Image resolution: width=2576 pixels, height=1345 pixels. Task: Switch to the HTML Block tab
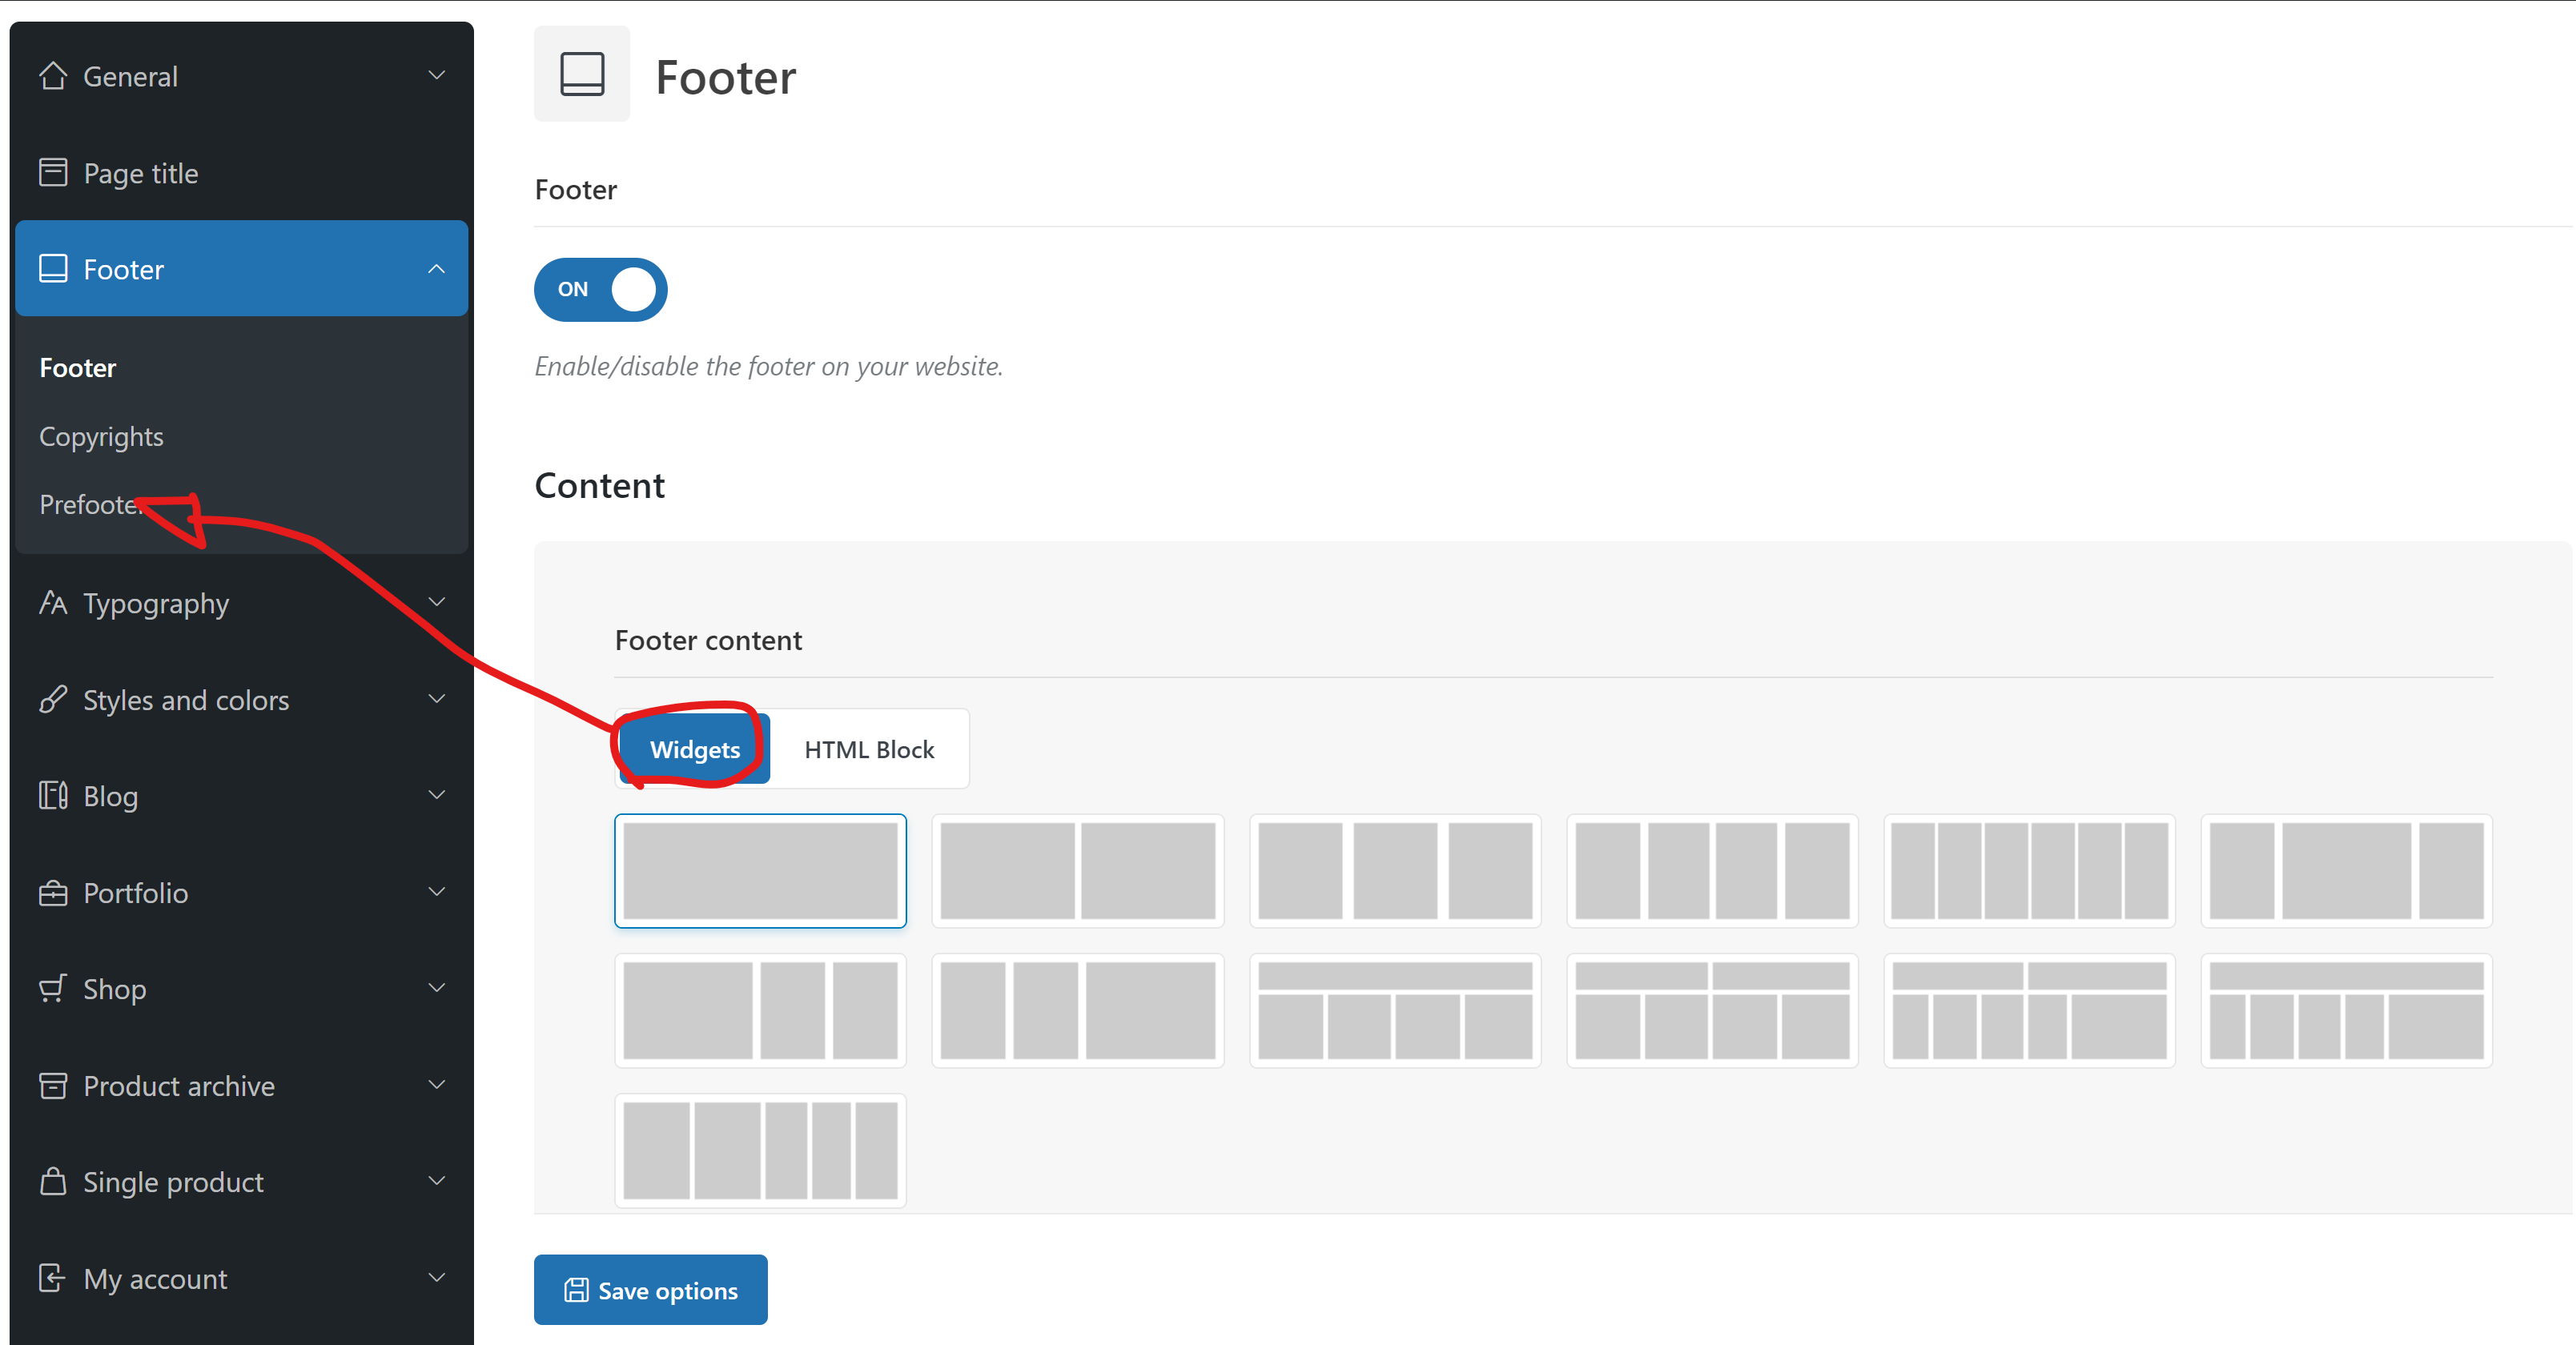pos(869,749)
